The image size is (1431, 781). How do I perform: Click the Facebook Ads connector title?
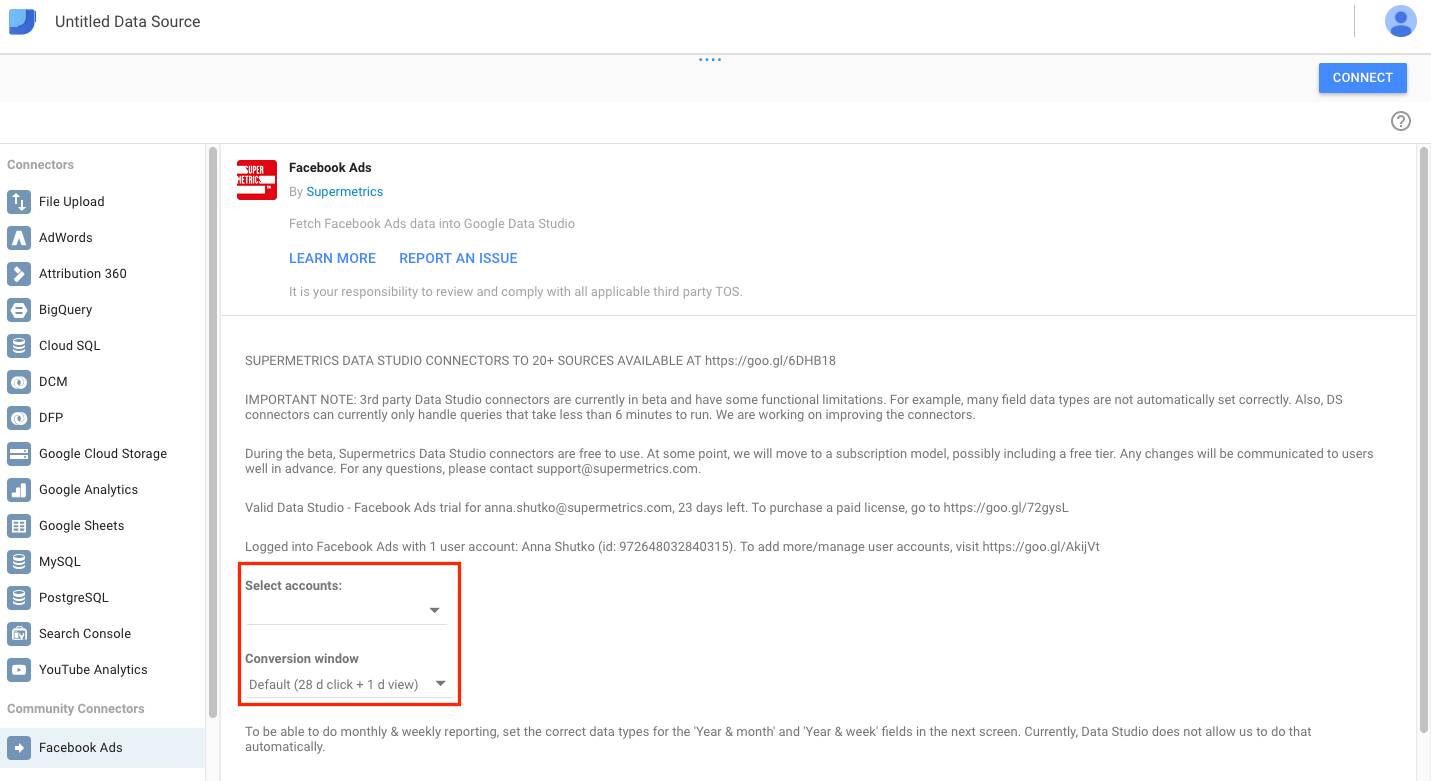(x=330, y=168)
